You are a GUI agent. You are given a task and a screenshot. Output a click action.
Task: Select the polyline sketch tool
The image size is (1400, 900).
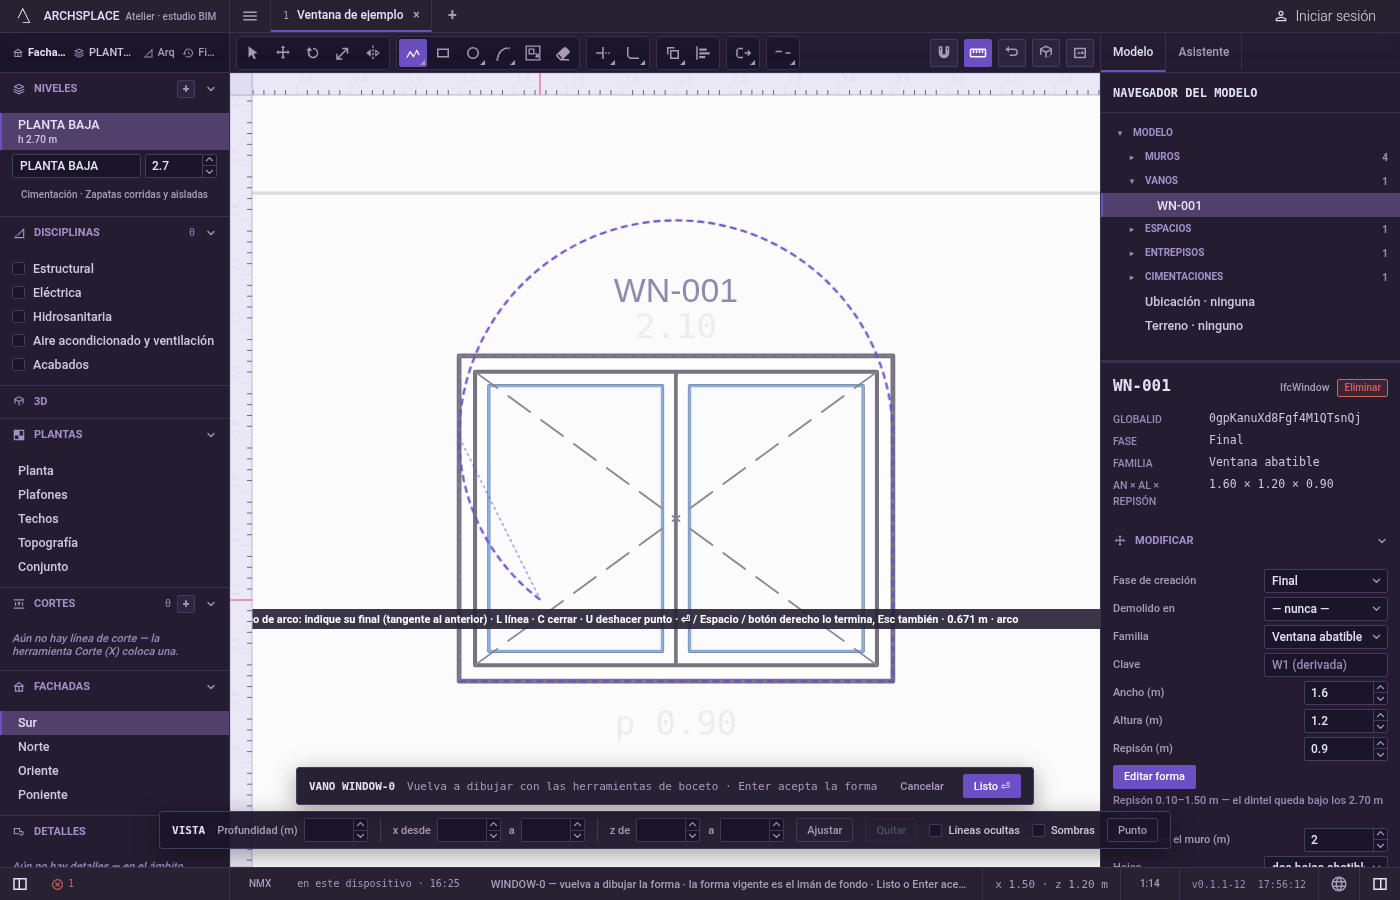click(413, 53)
